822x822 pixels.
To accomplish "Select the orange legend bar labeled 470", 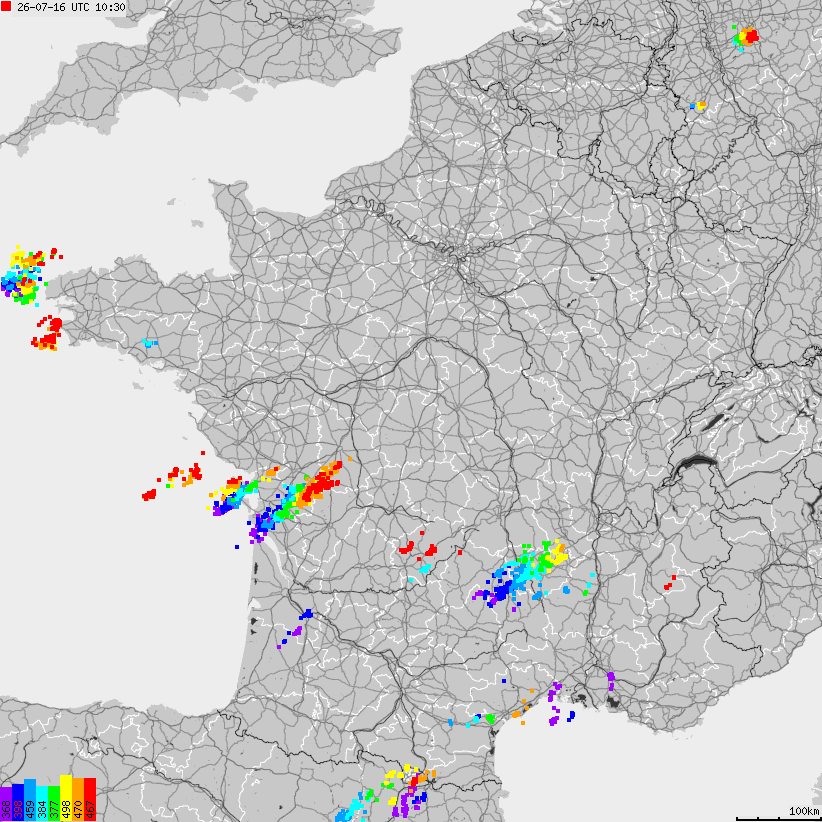I will 78,799.
